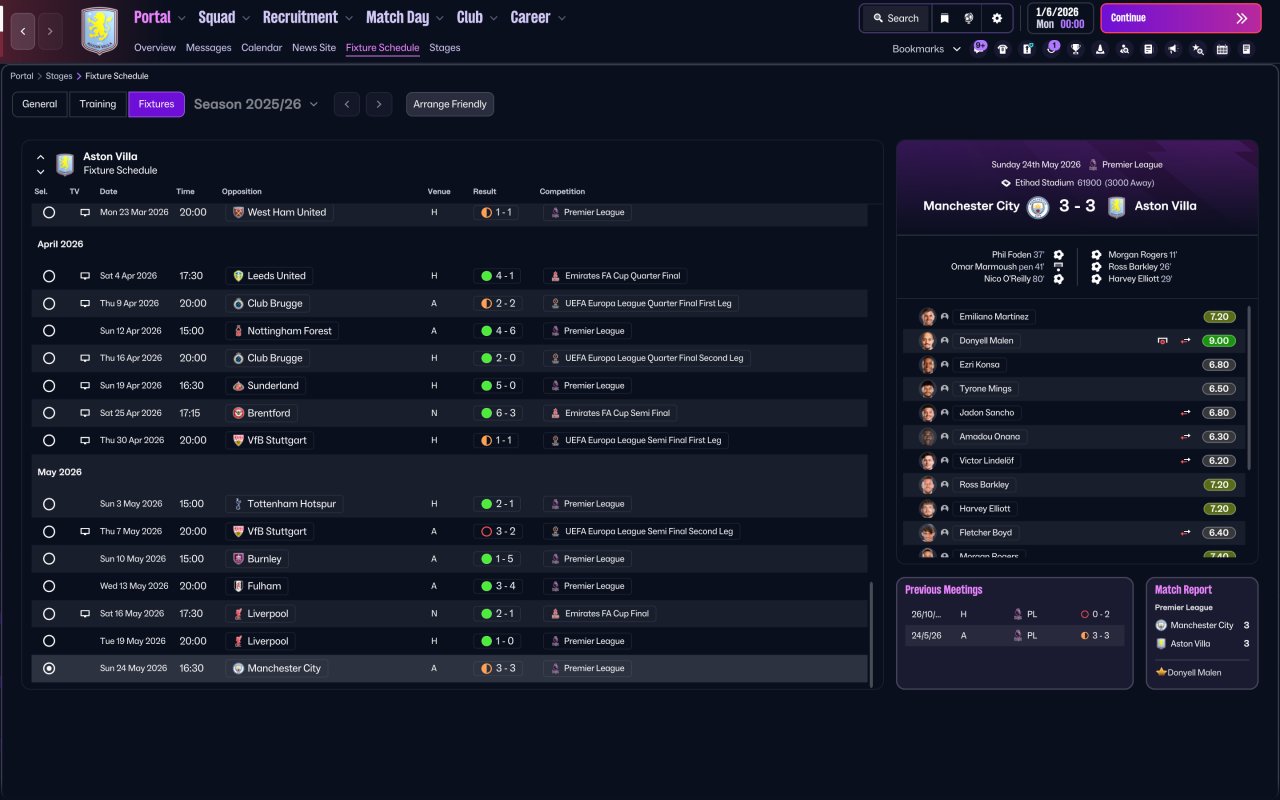Click the TV icon on Brentford row
The image size is (1280, 800).
[85, 413]
